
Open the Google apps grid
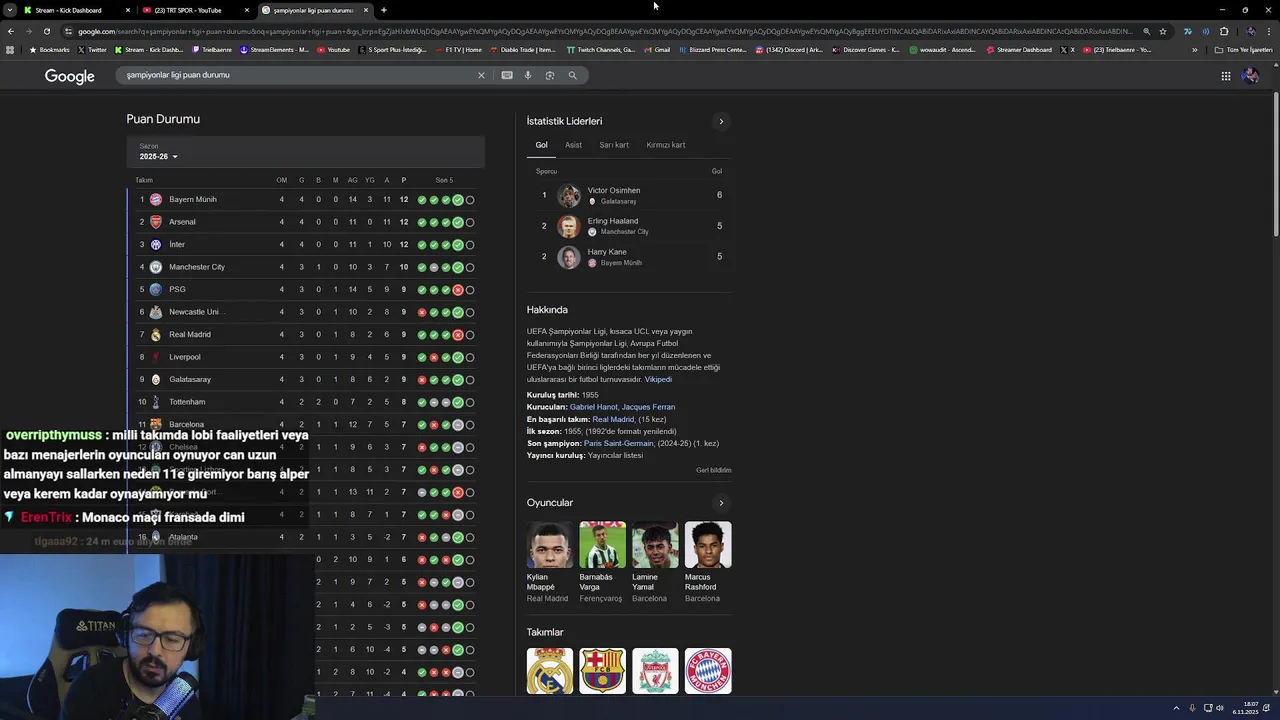click(1226, 76)
